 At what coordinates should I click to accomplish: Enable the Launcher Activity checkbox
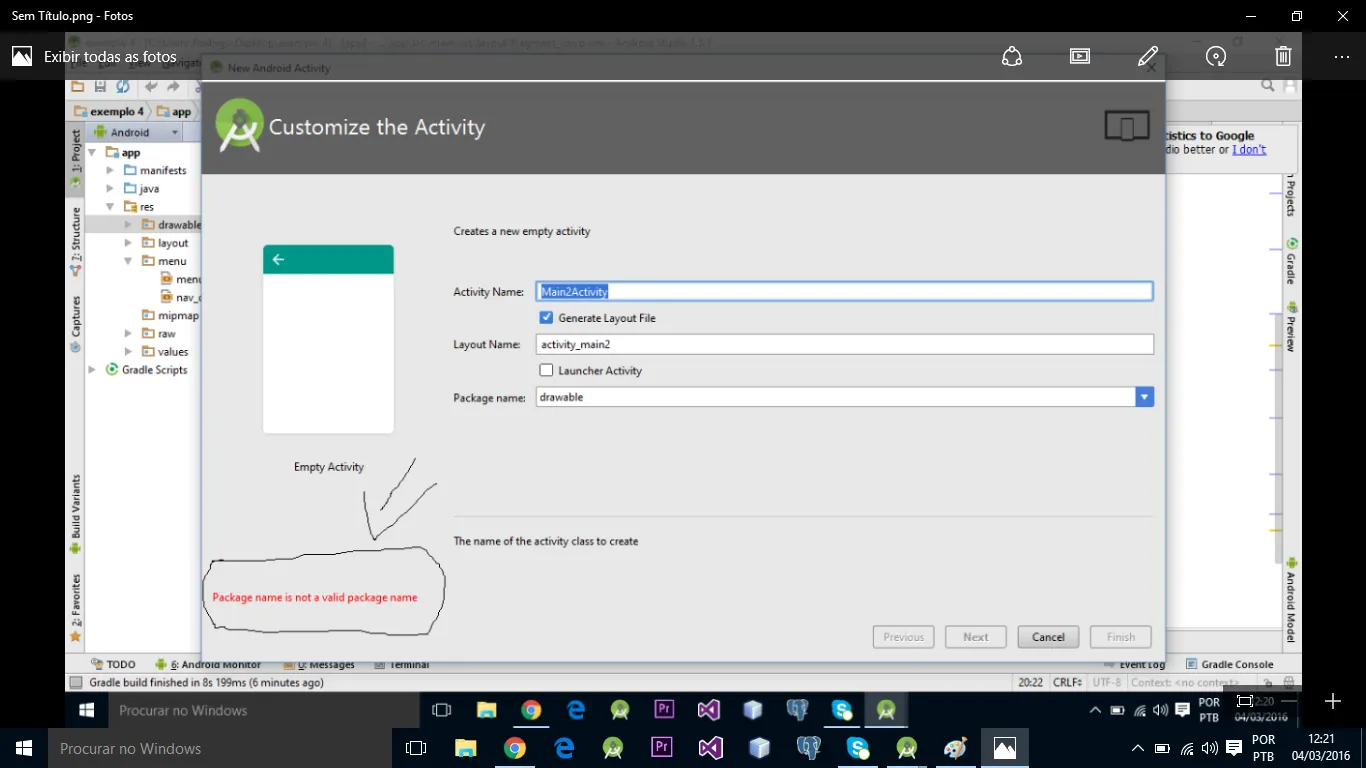[546, 370]
